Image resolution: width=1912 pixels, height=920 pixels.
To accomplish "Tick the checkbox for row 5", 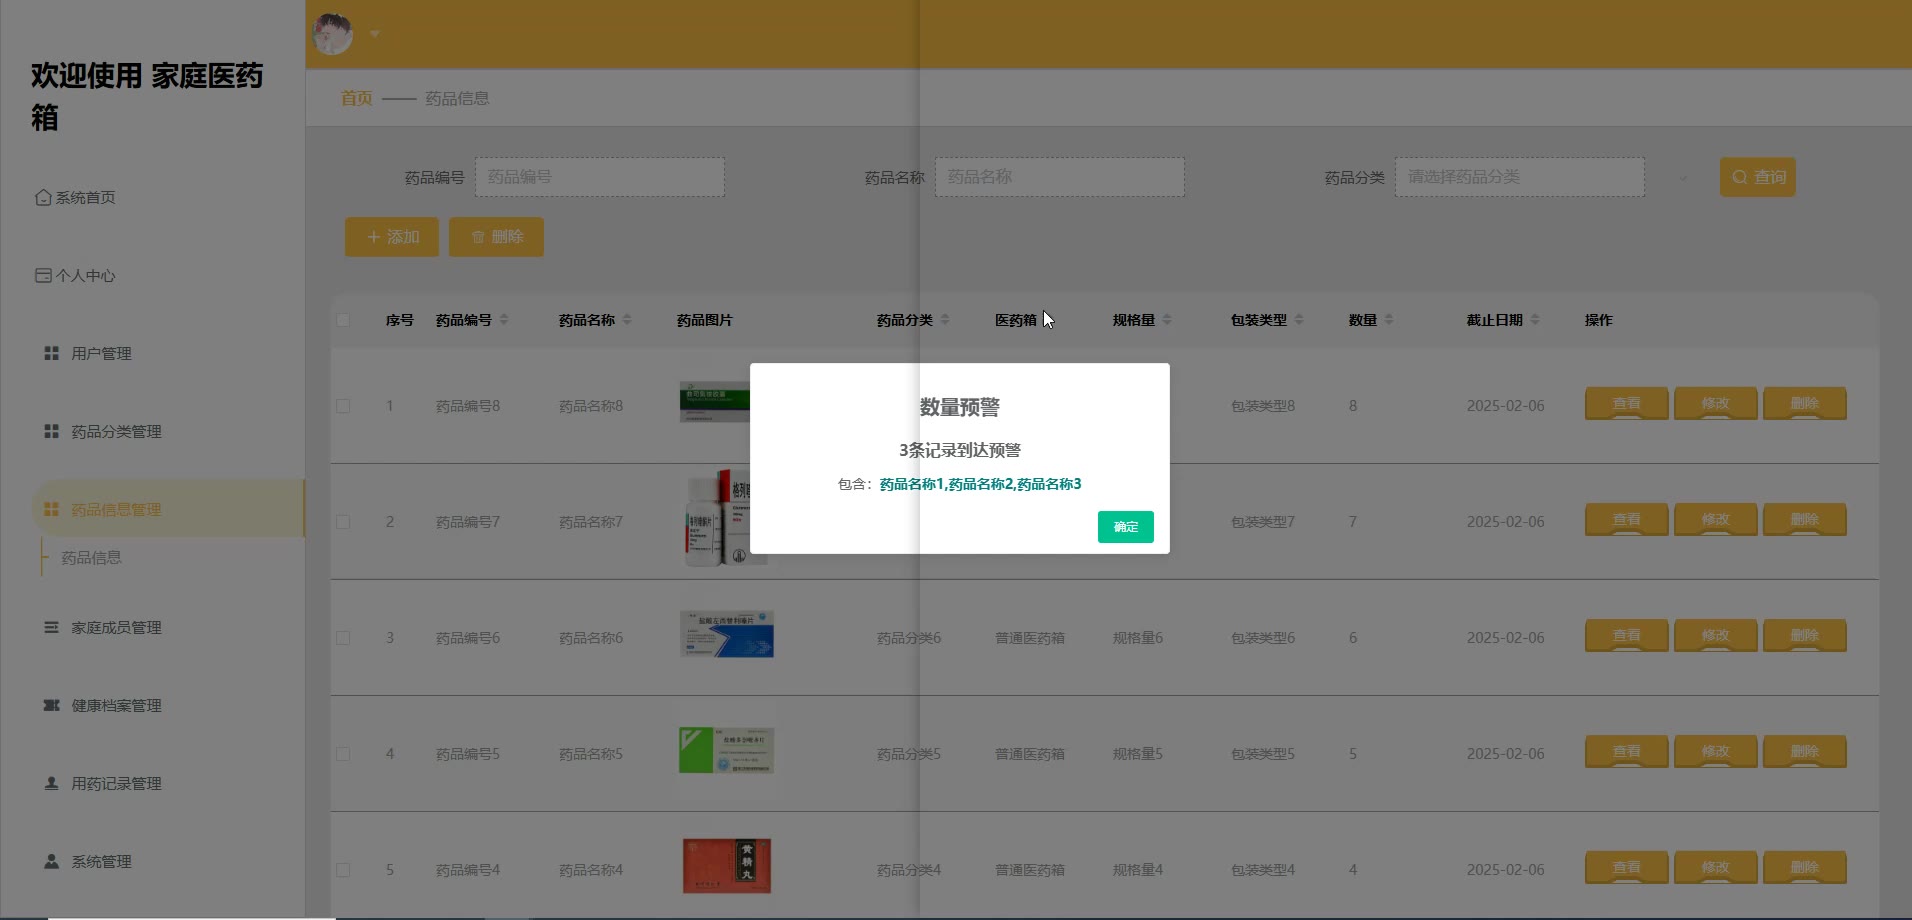I will [343, 870].
